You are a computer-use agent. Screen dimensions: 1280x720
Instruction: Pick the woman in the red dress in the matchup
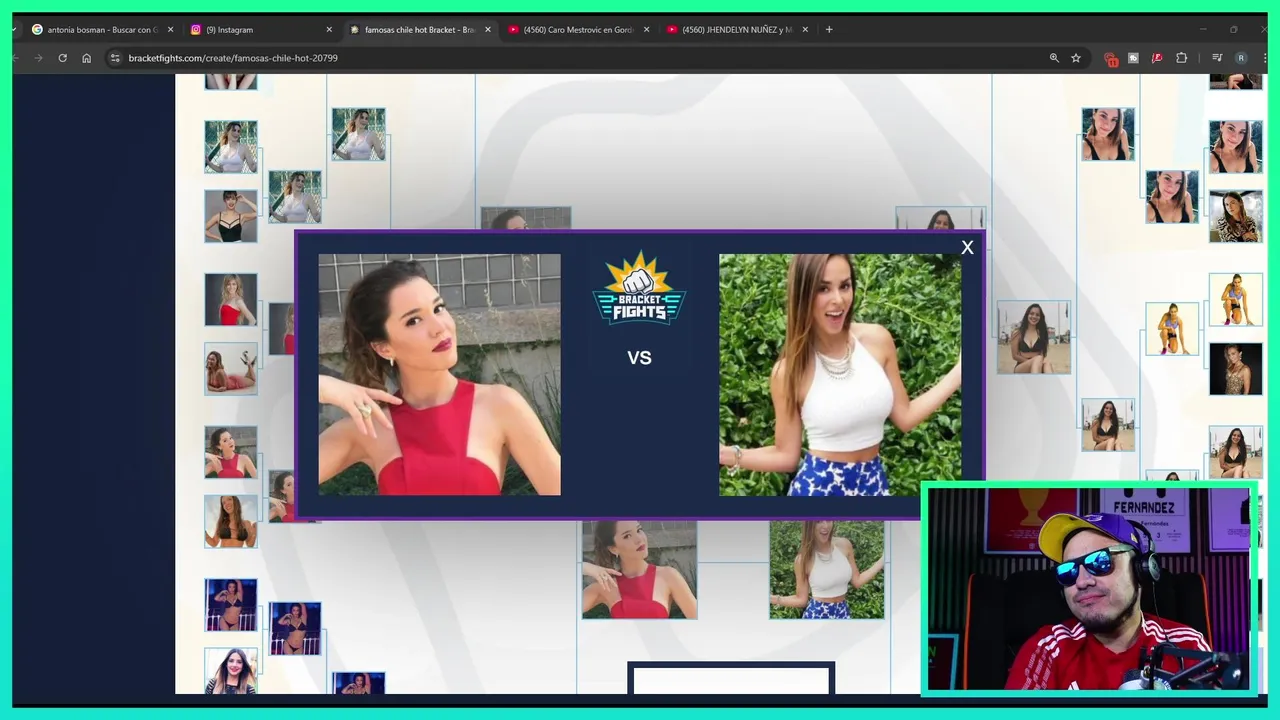point(439,374)
